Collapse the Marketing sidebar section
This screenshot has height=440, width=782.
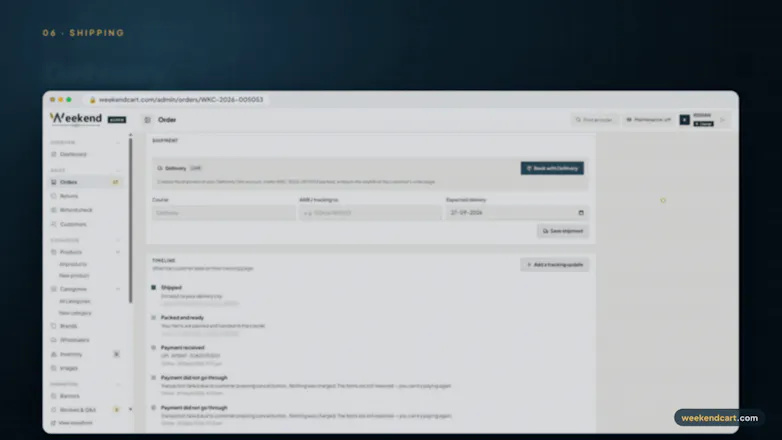118,384
